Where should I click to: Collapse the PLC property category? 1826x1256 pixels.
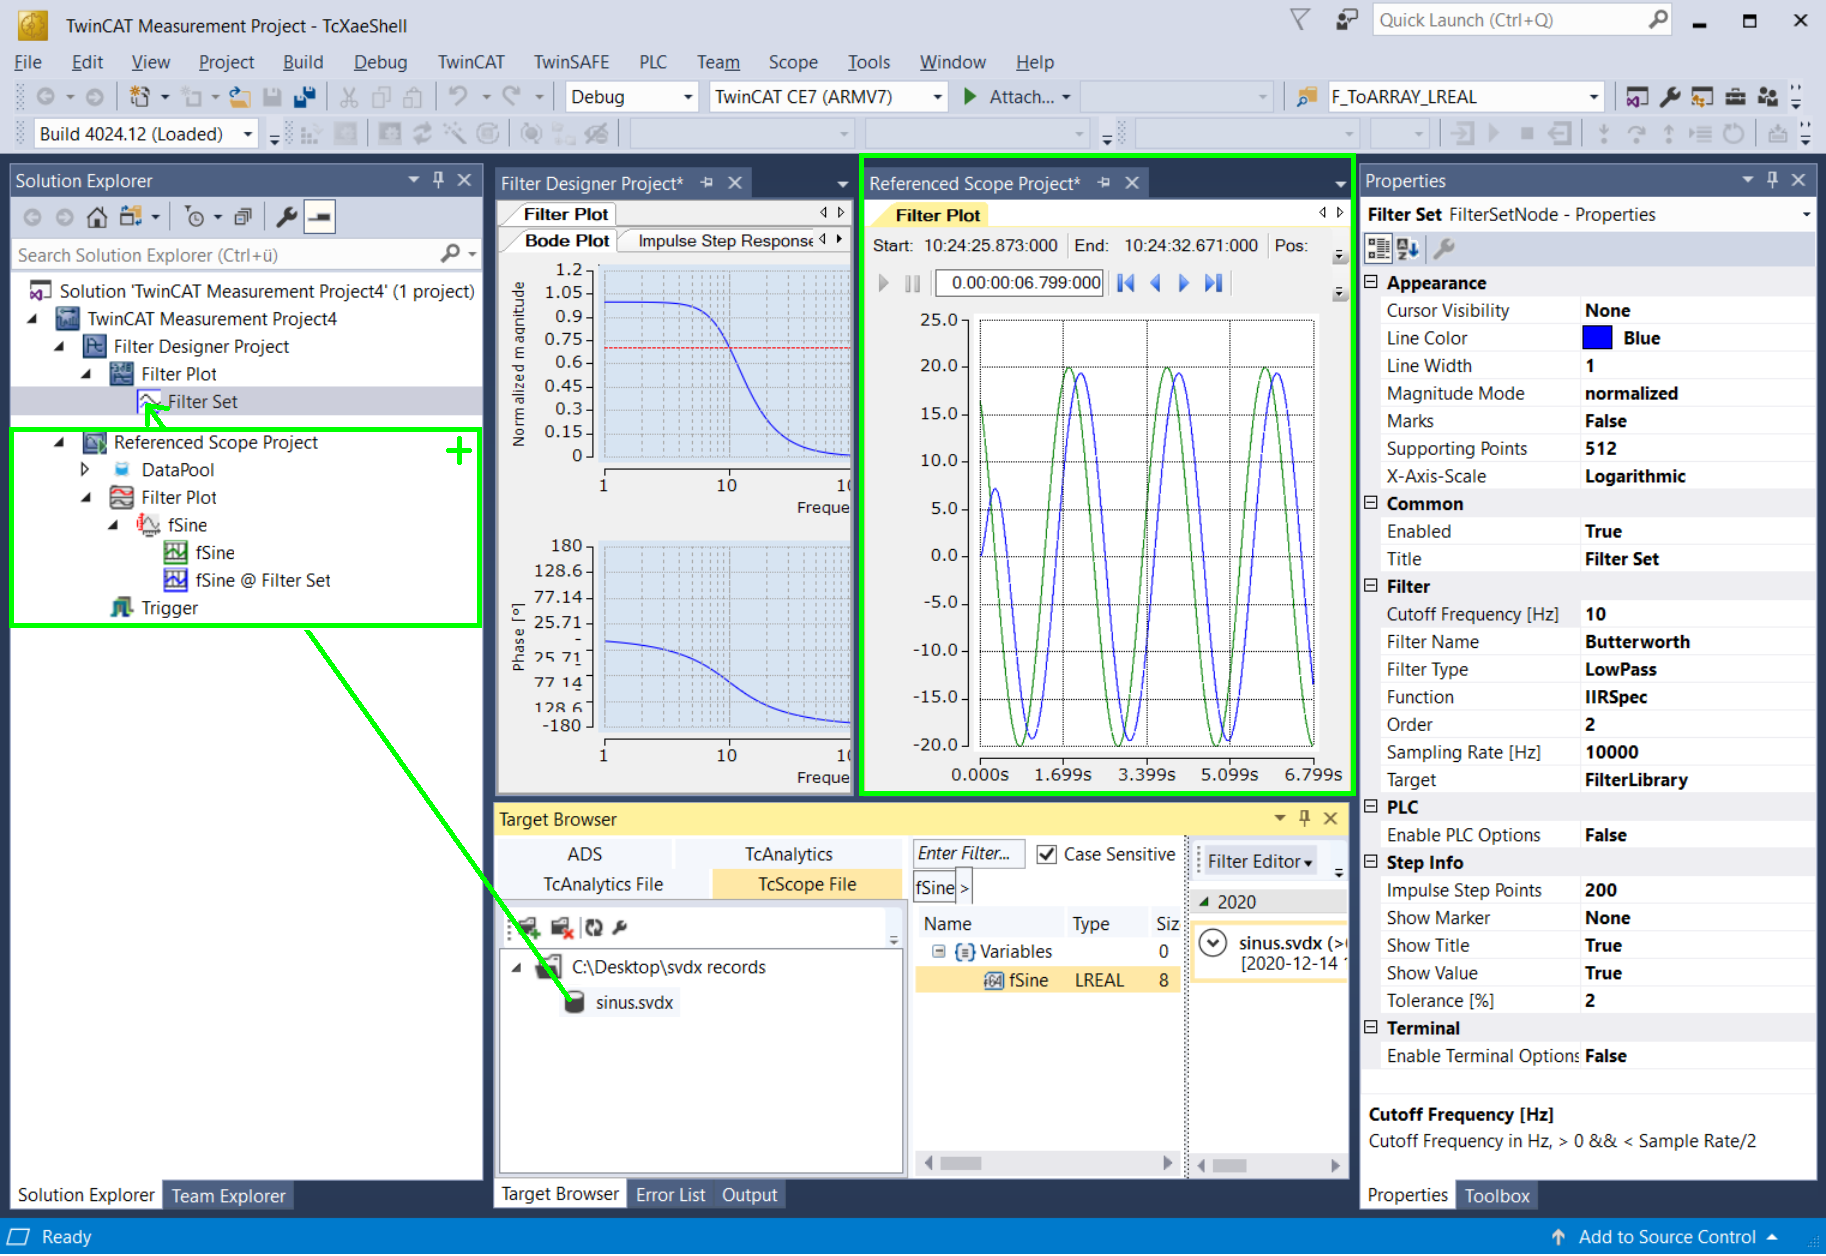(1372, 806)
